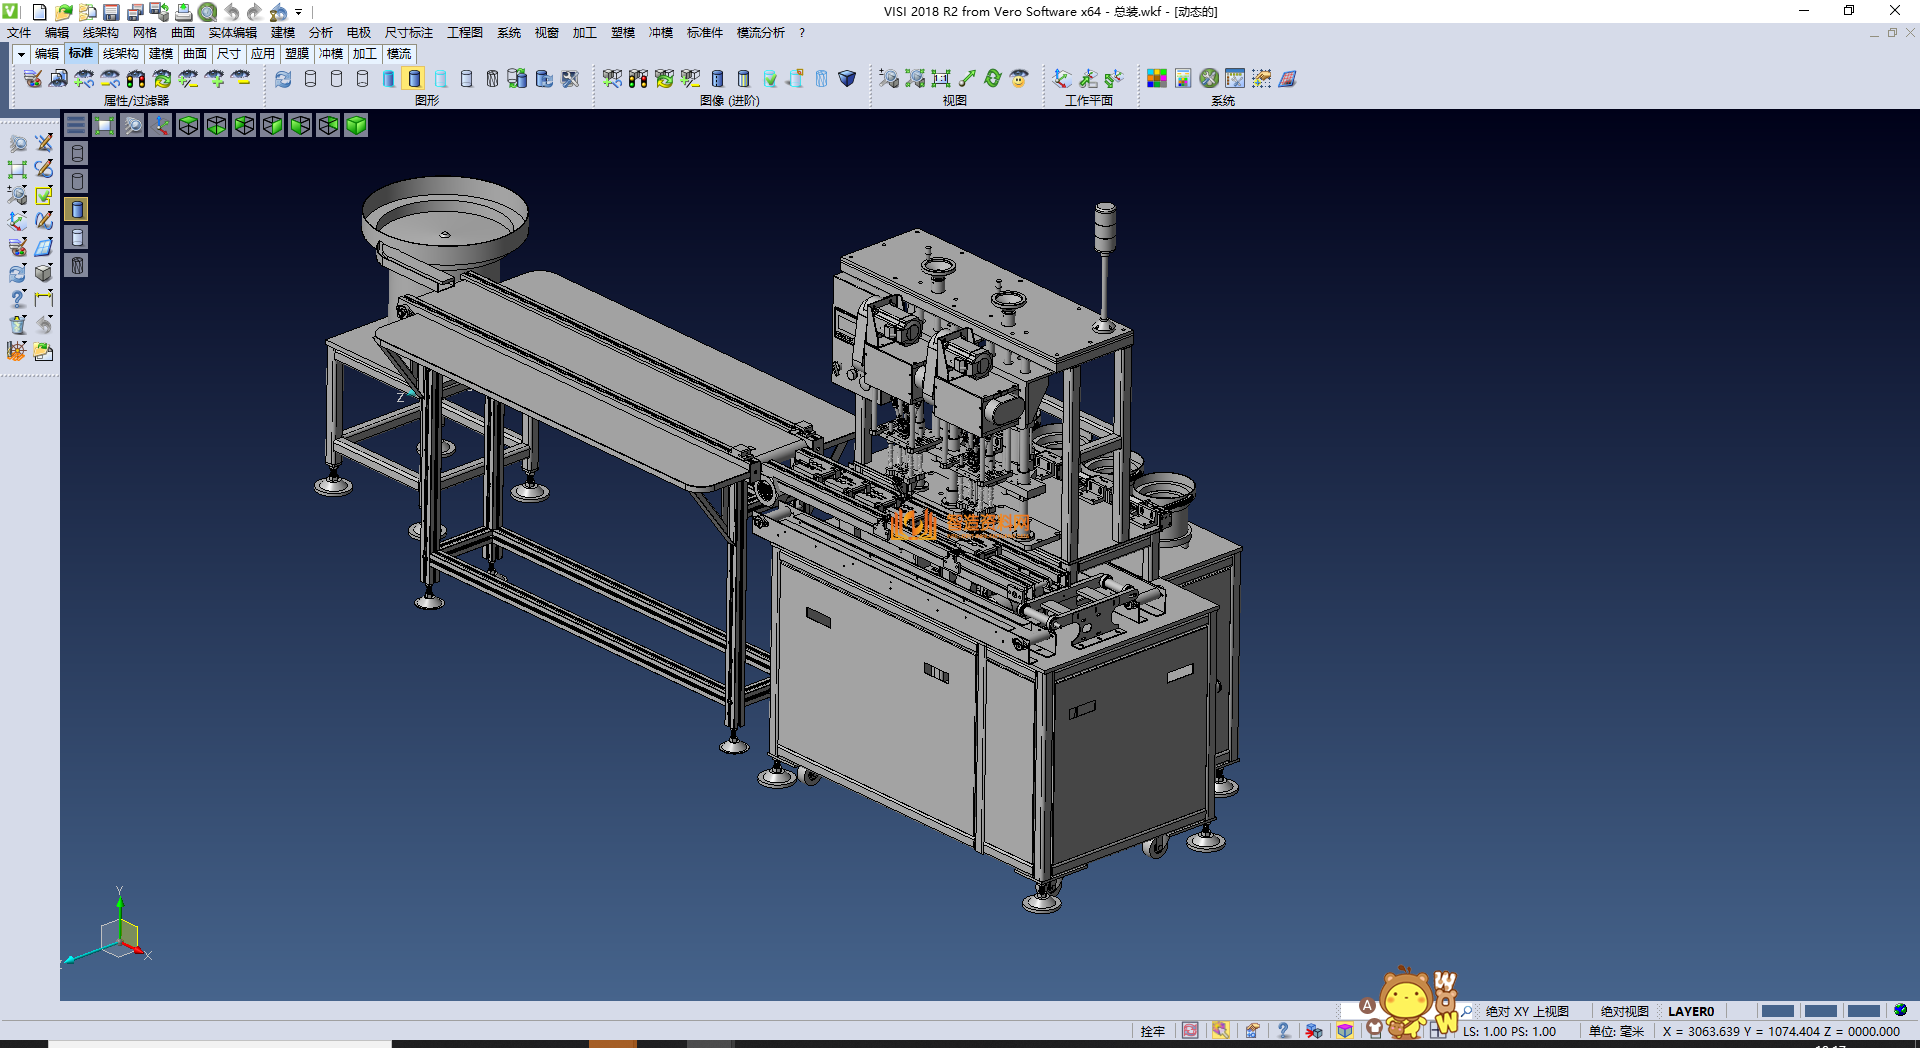Viewport: 1920px width, 1048px height.
Task: Click the solid green cube view icon
Action: point(356,125)
